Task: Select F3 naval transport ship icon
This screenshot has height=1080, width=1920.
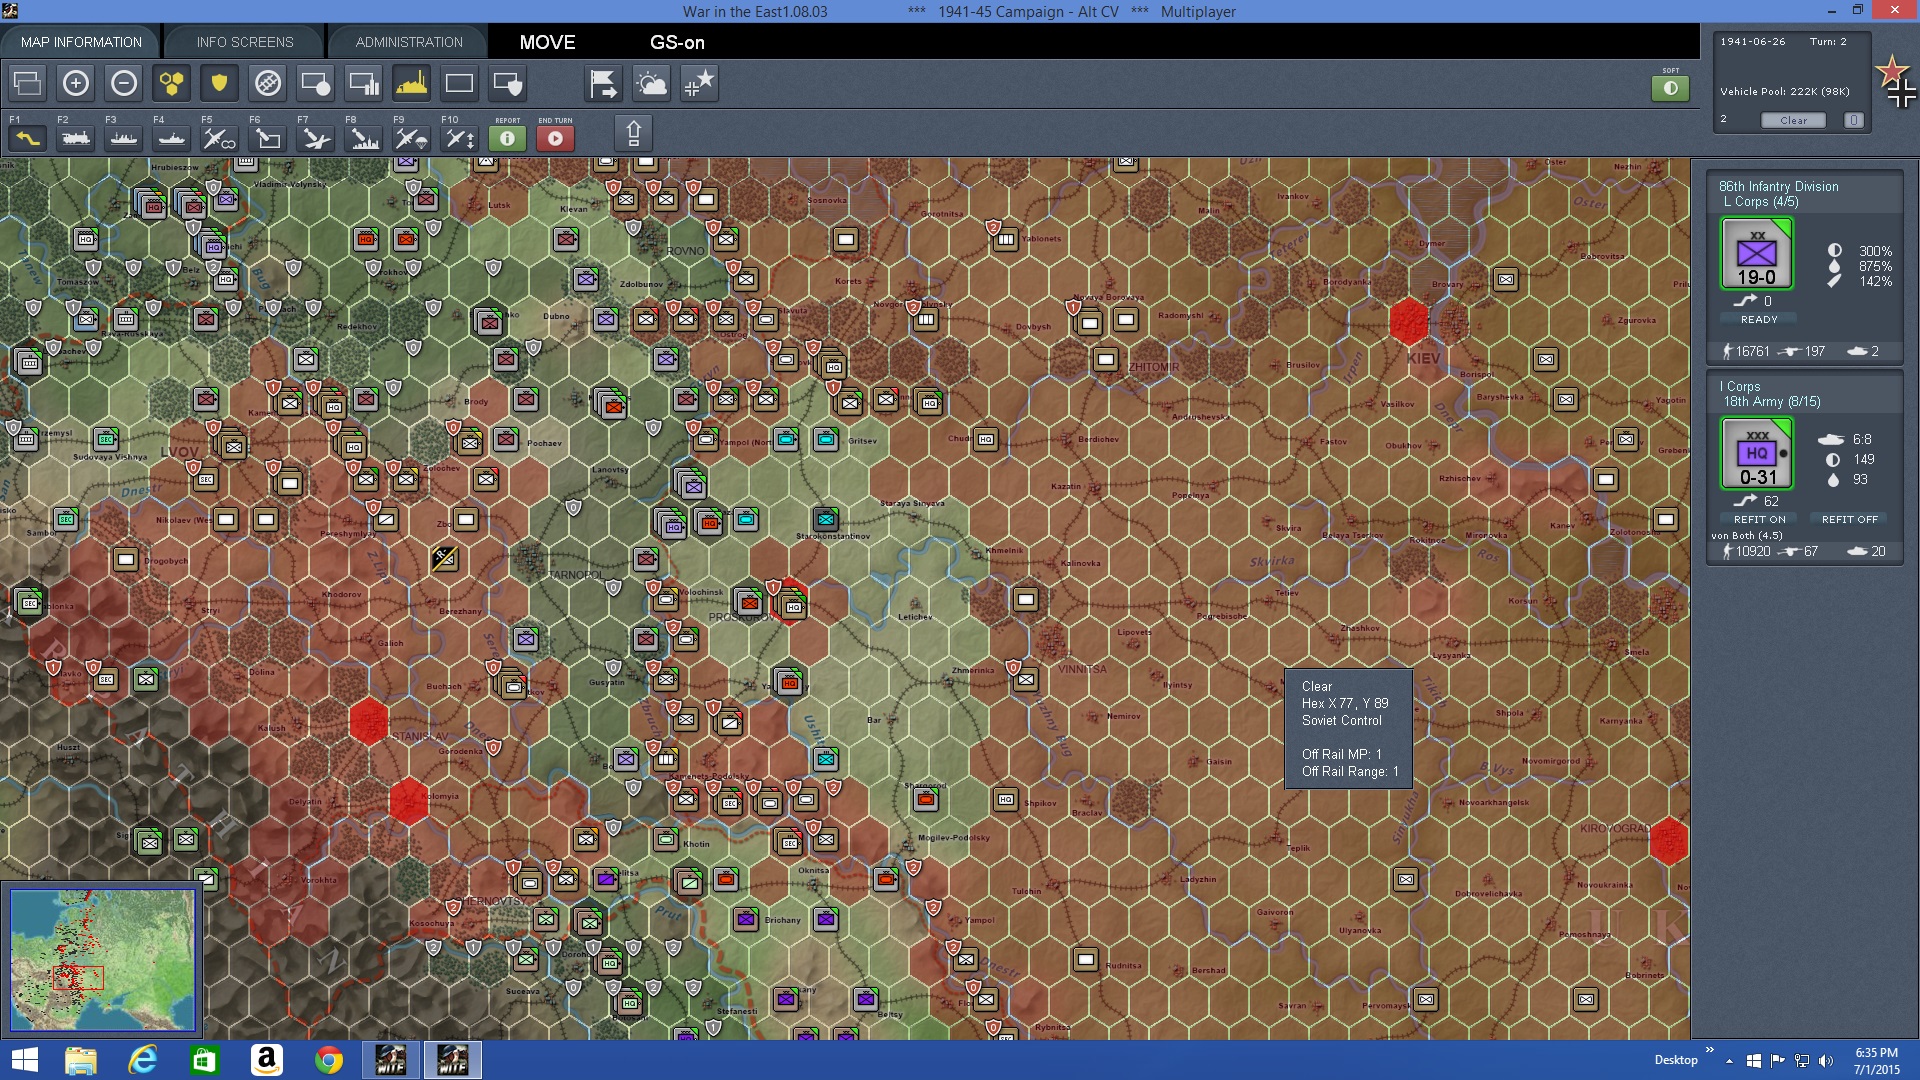Action: tap(124, 138)
